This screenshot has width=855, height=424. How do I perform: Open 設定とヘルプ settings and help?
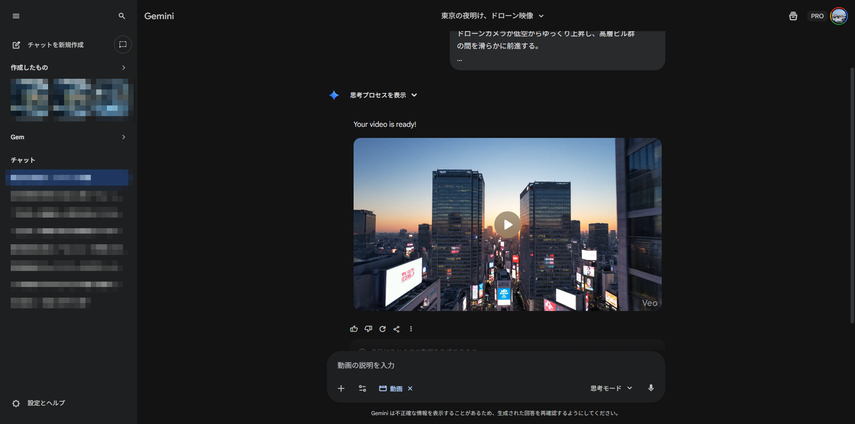point(46,403)
